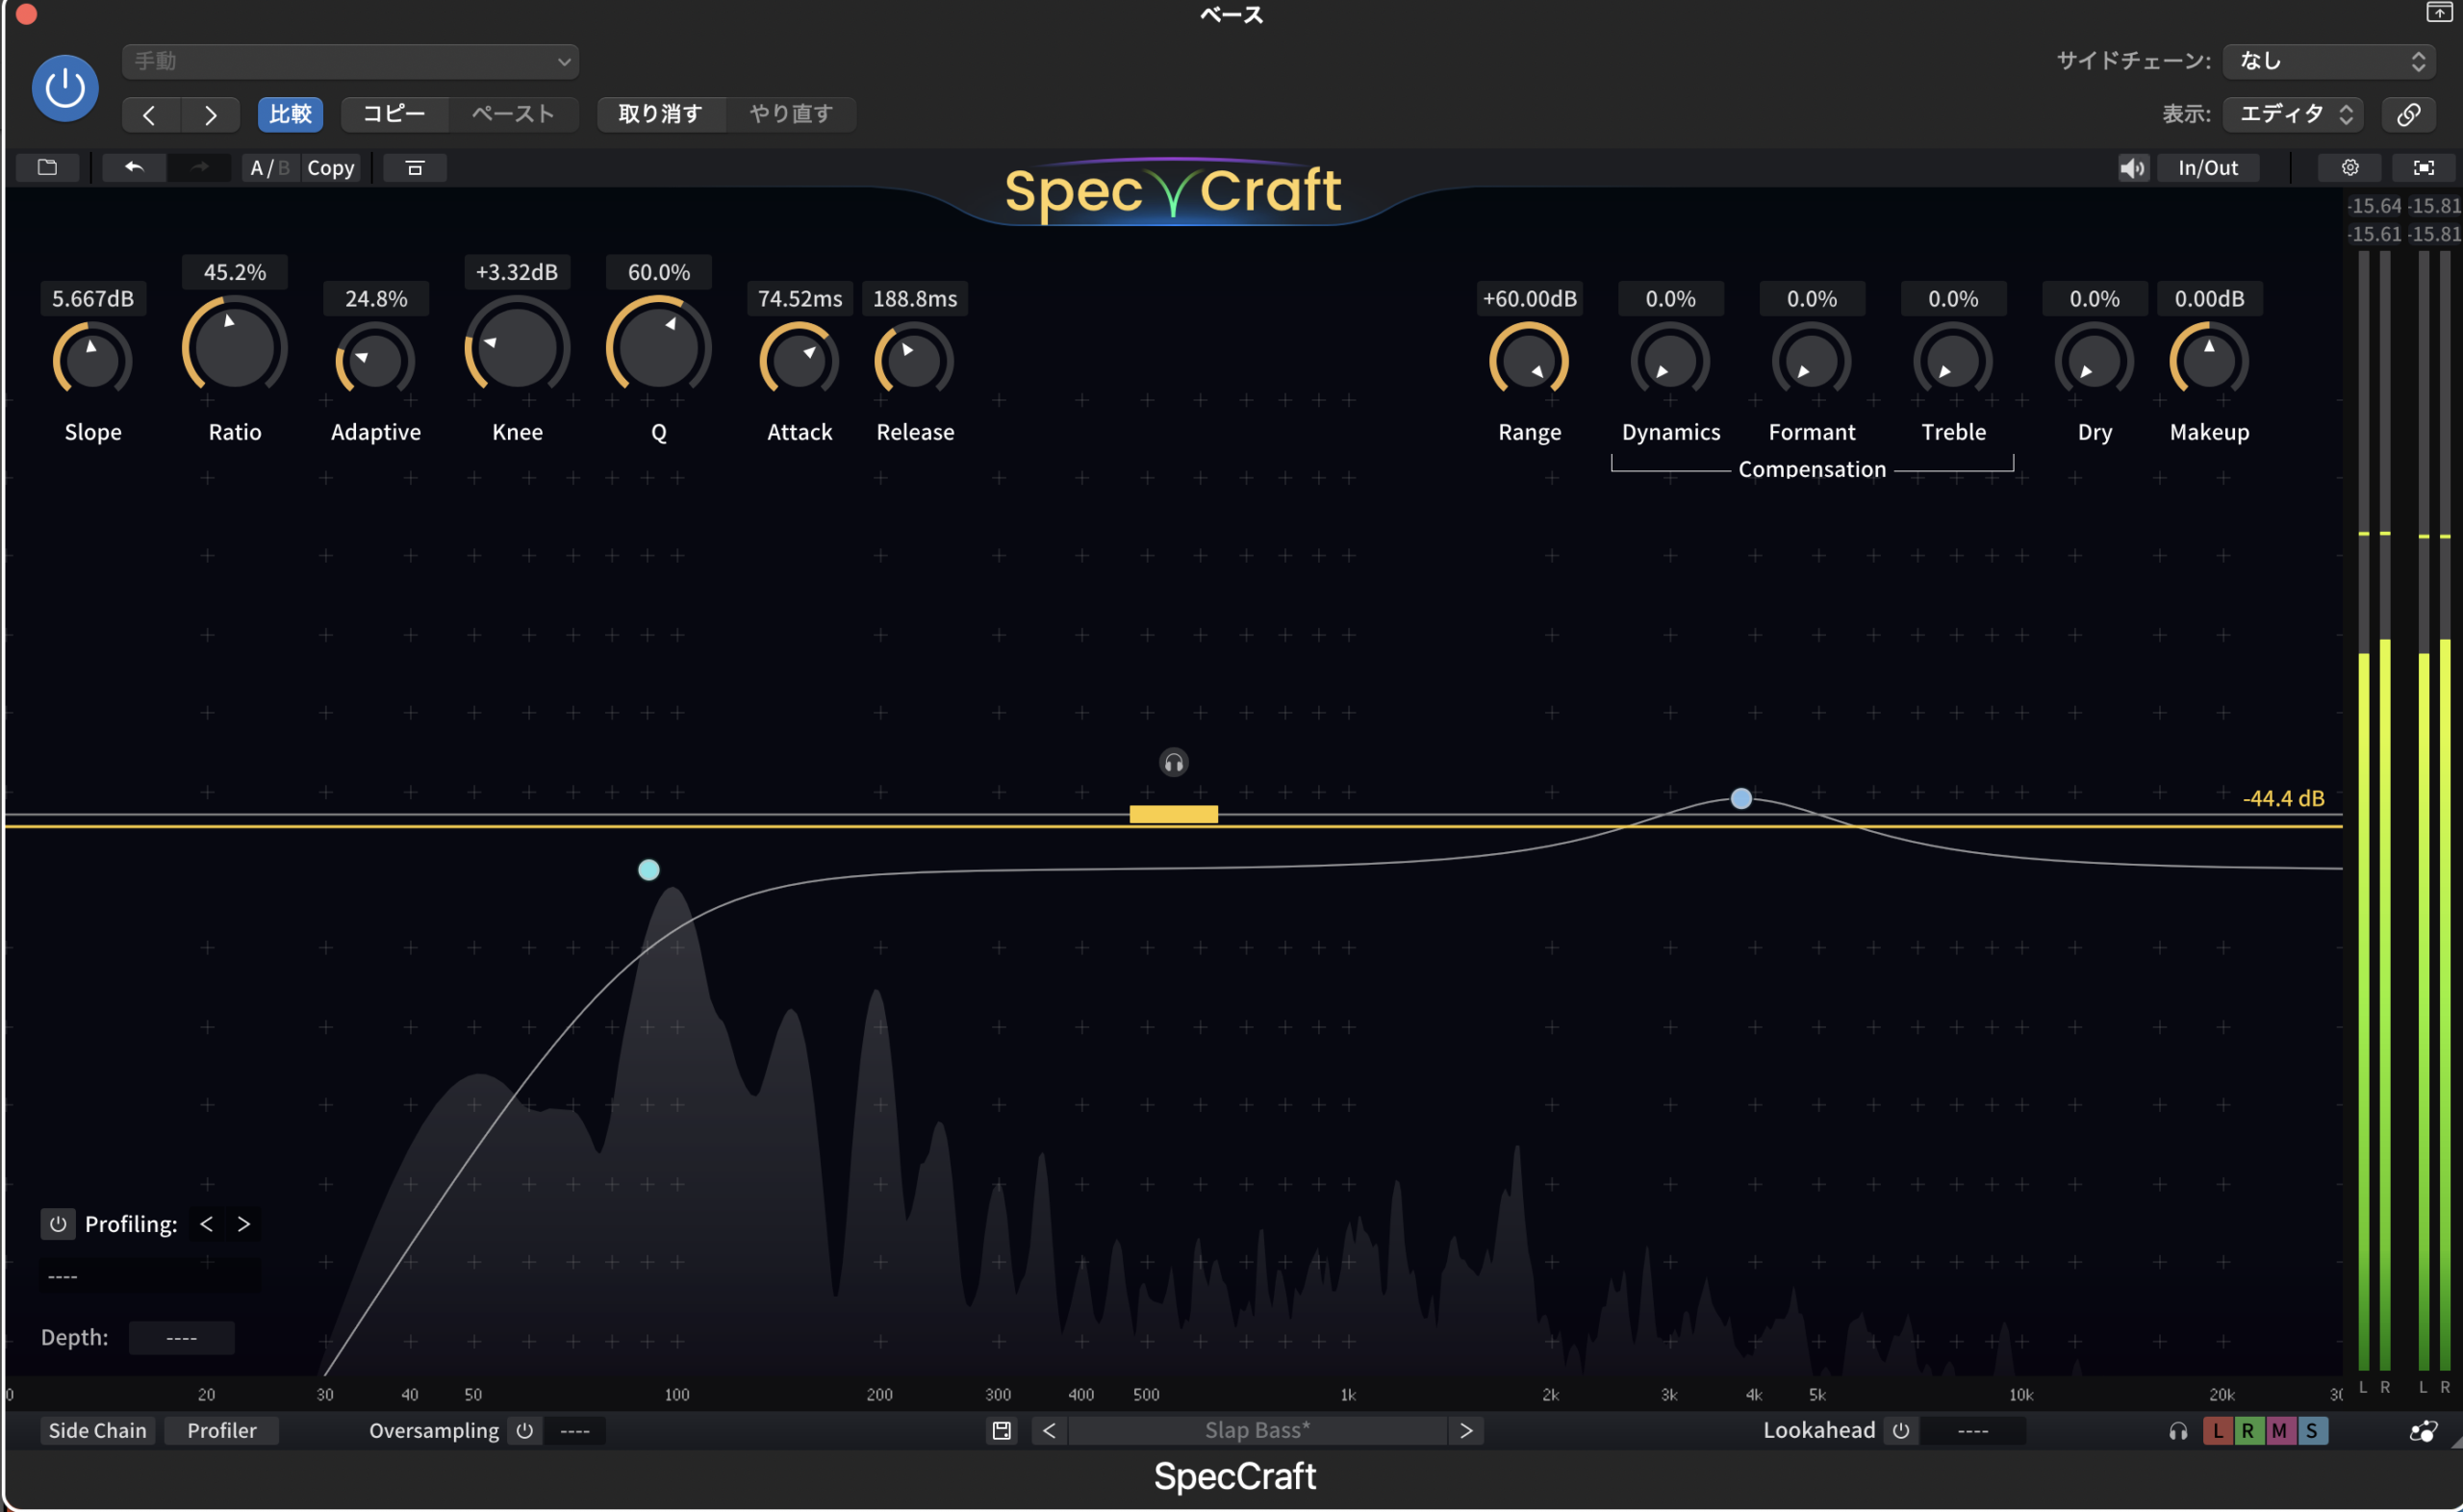Select previous Profiling option arrow
The width and height of the screenshot is (2463, 1512).
tap(207, 1224)
